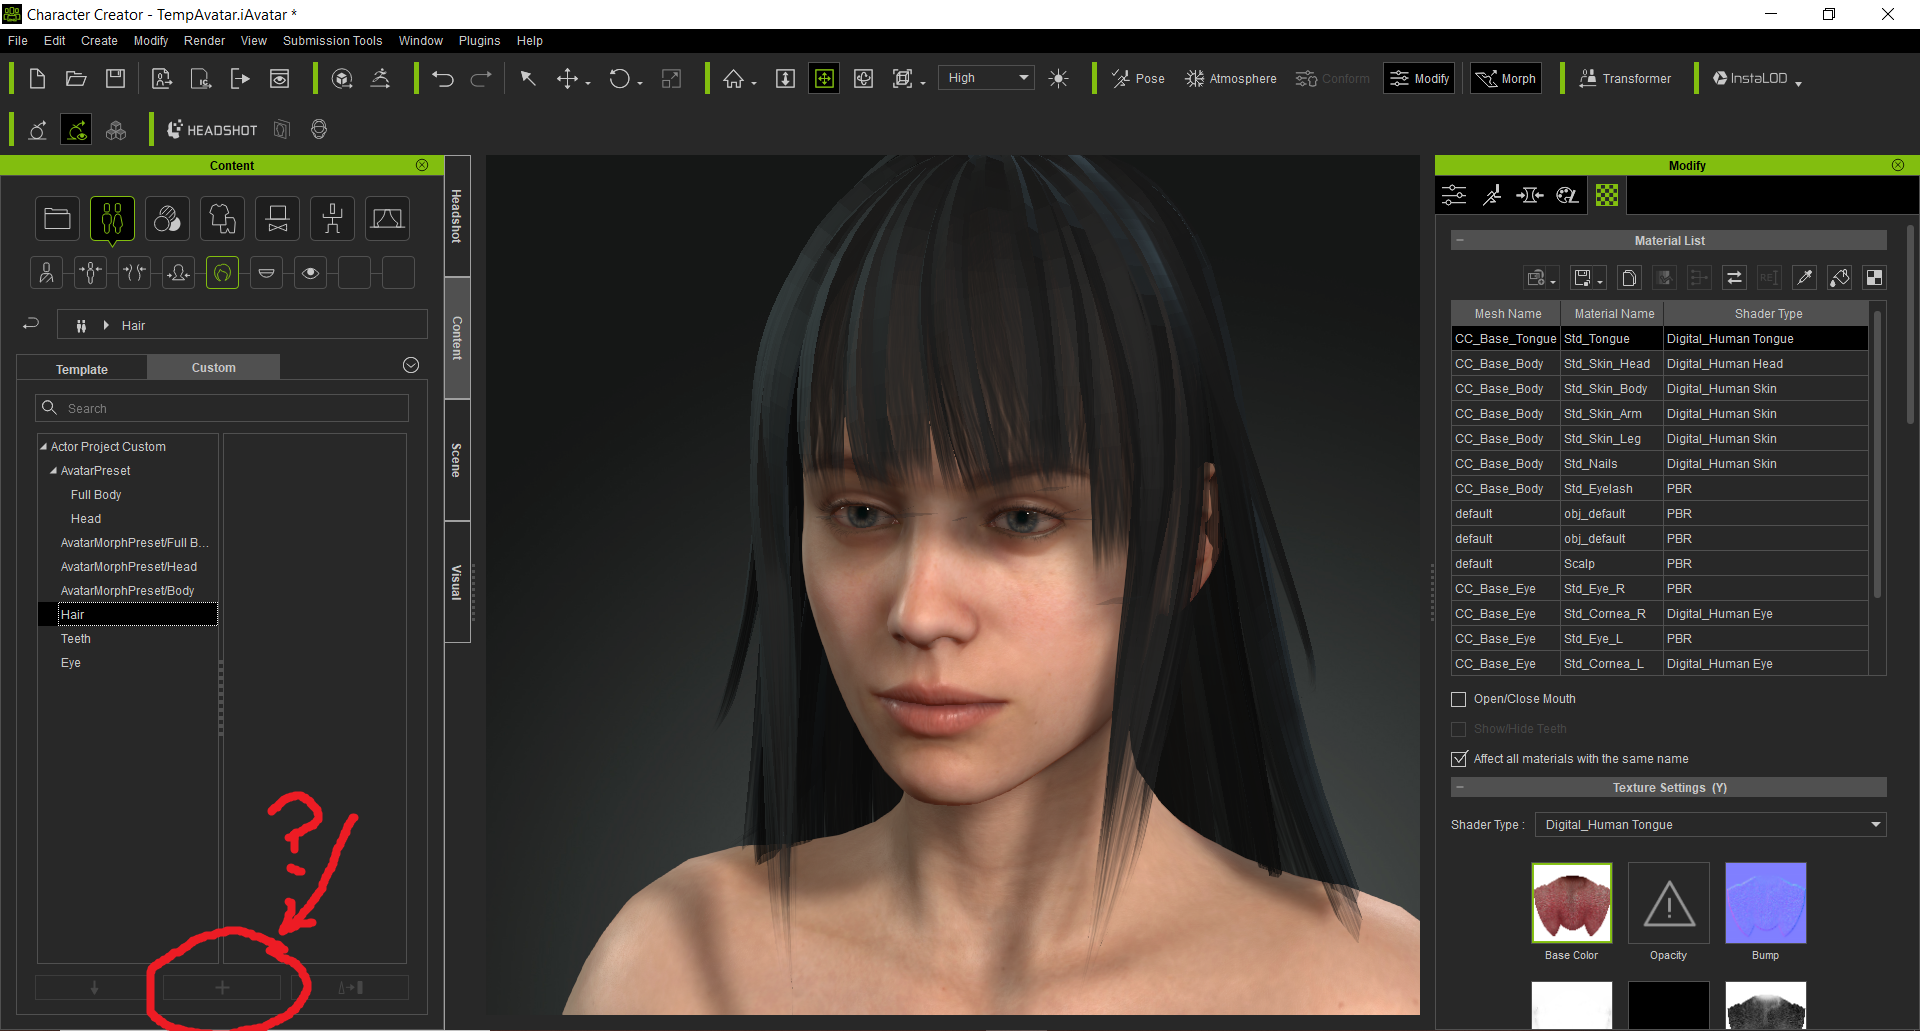This screenshot has width=1920, height=1031.
Task: Toggle the Modify panel button in toolbar
Action: coord(1420,79)
